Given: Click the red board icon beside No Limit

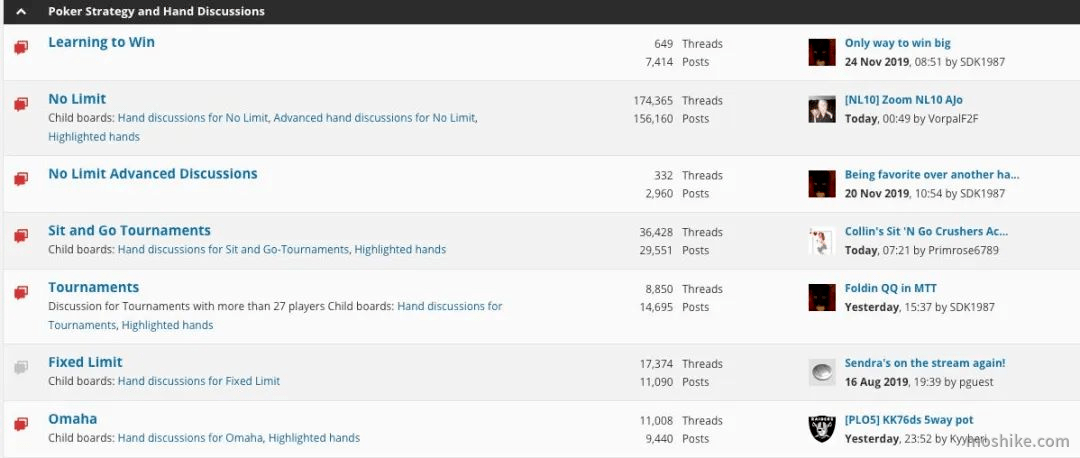Looking at the screenshot, I should point(21,105).
